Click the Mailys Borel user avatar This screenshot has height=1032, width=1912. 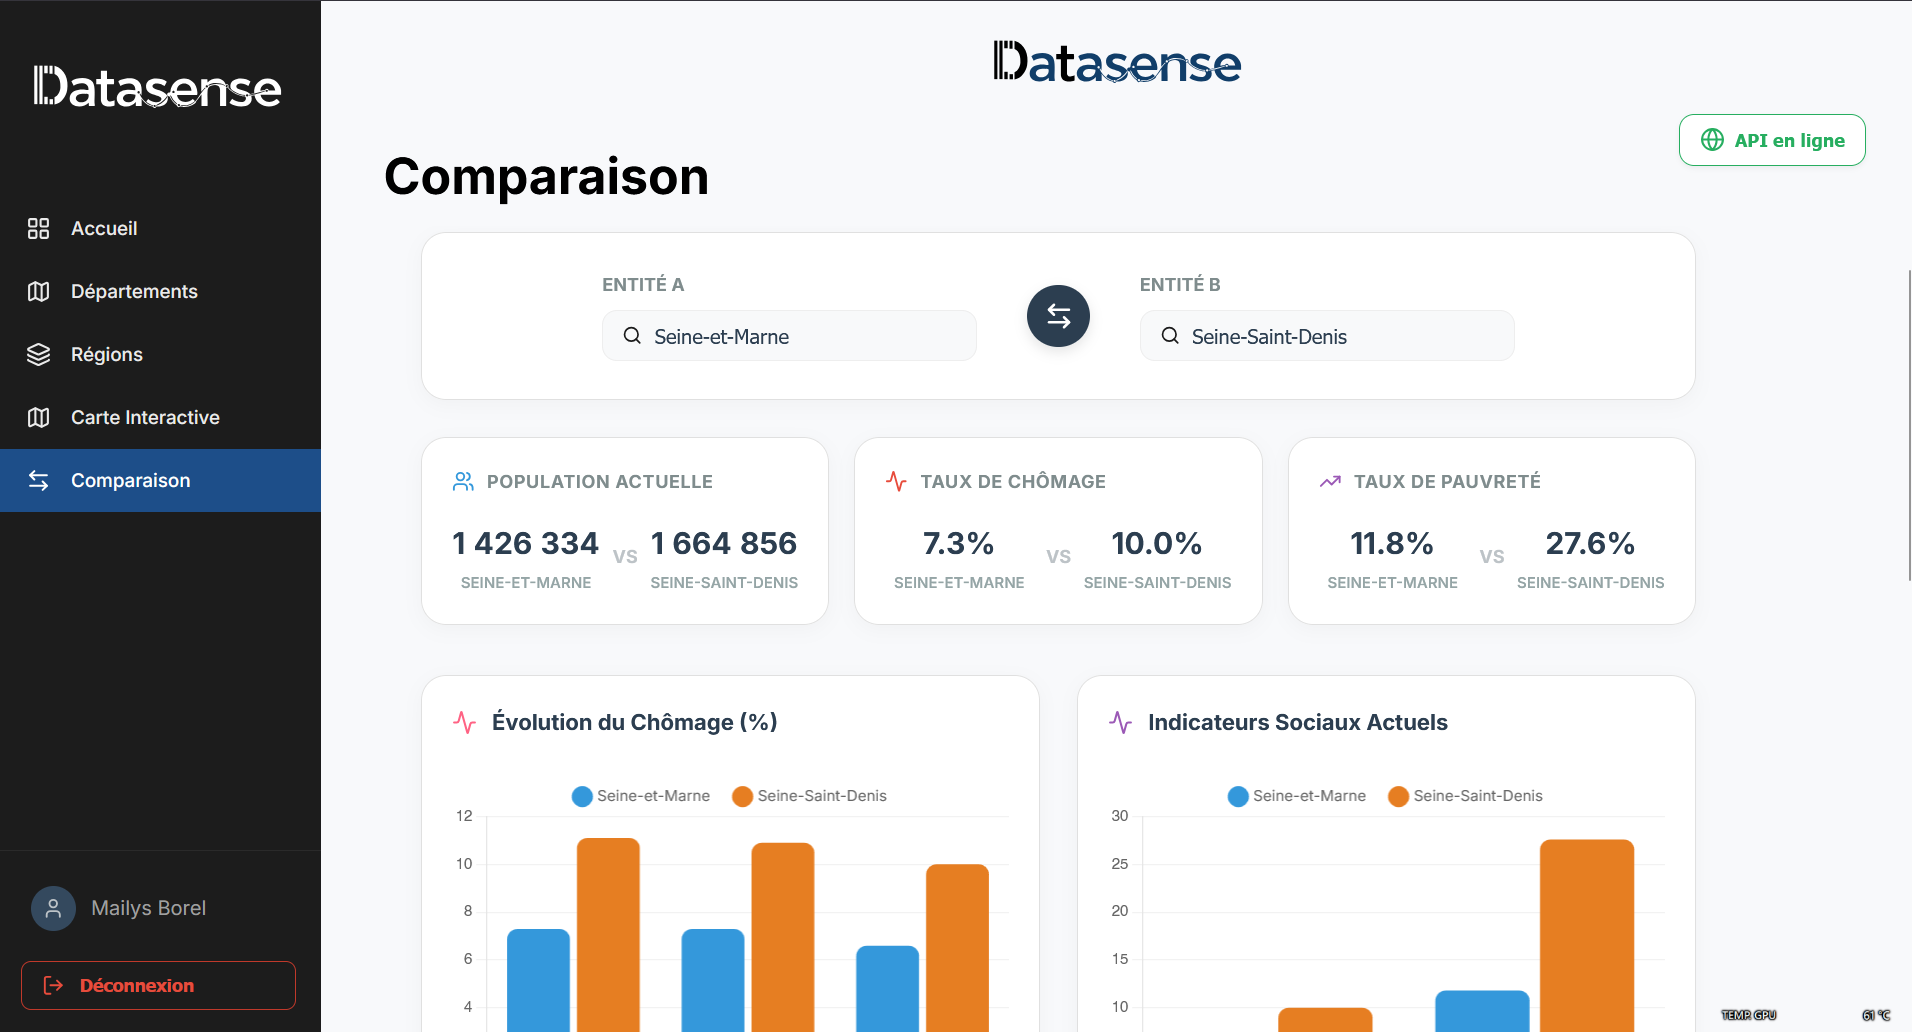(53, 908)
